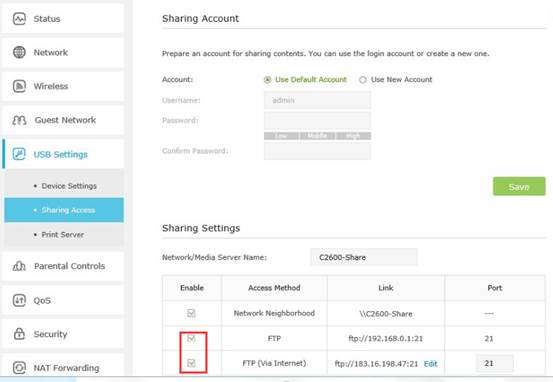Click the Link column header
This screenshot has width=553, height=382.
(x=386, y=288)
